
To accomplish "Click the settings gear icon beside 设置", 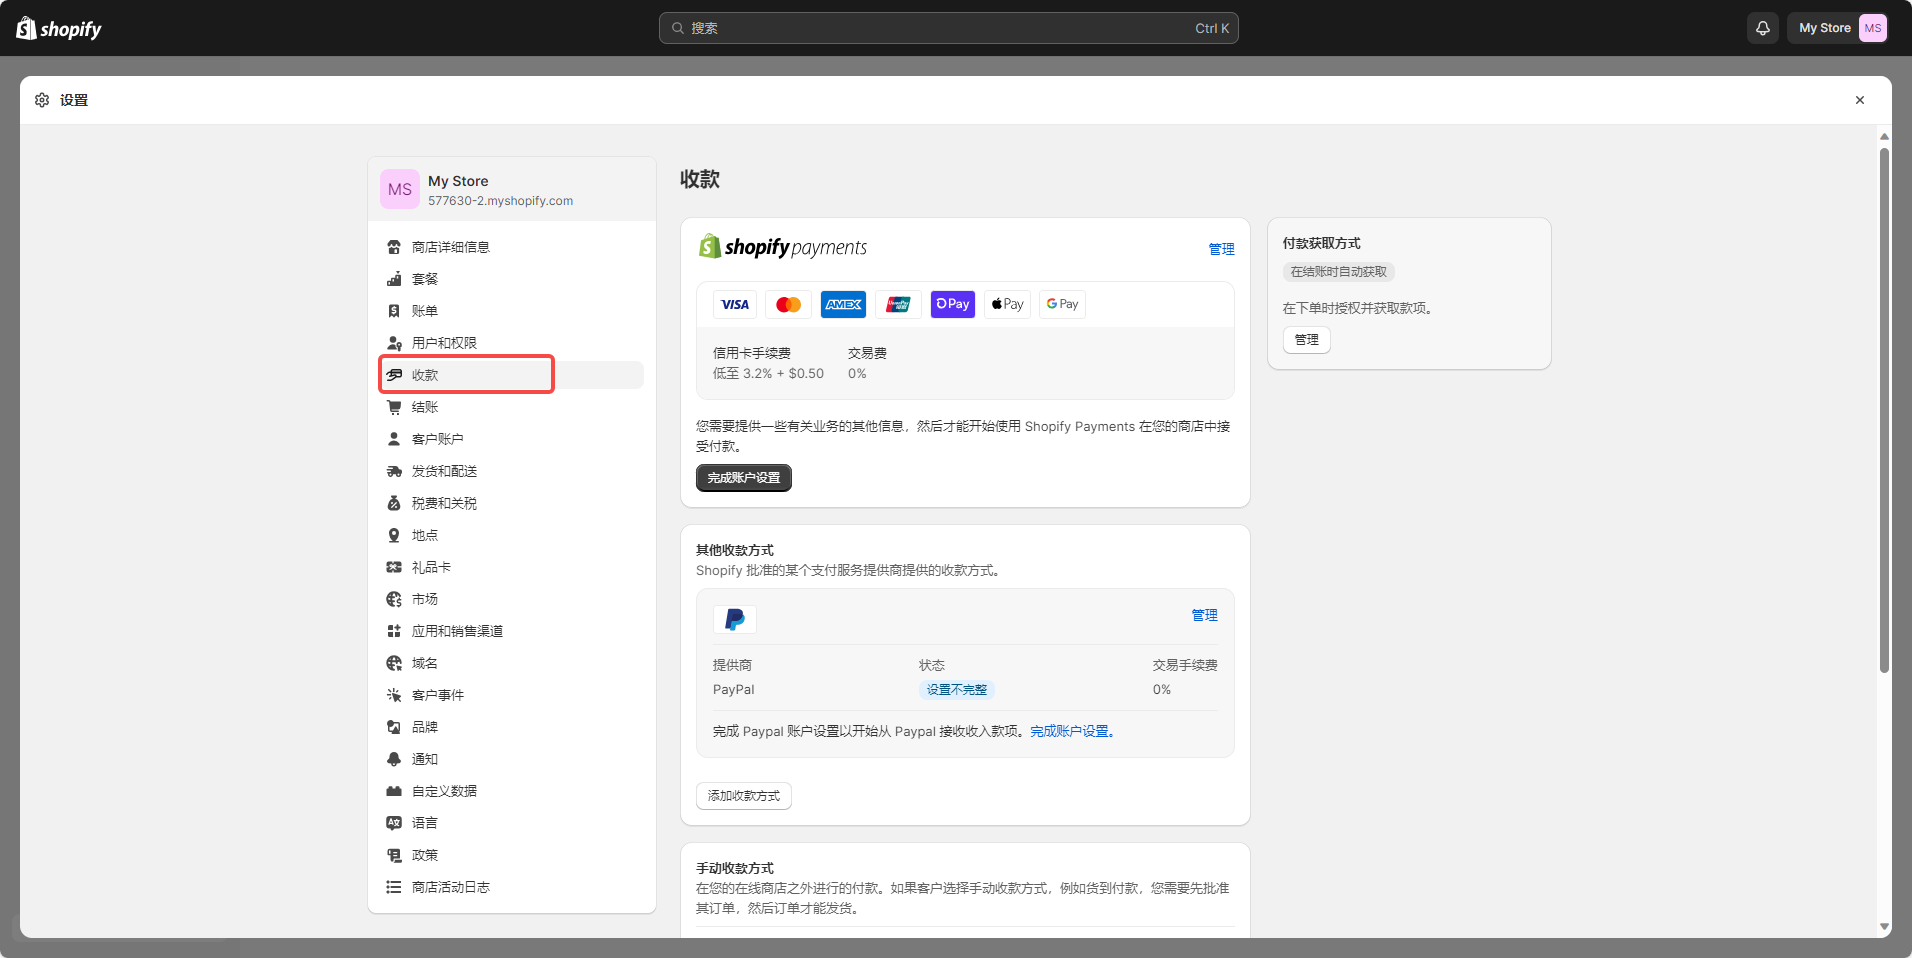I will (42, 100).
